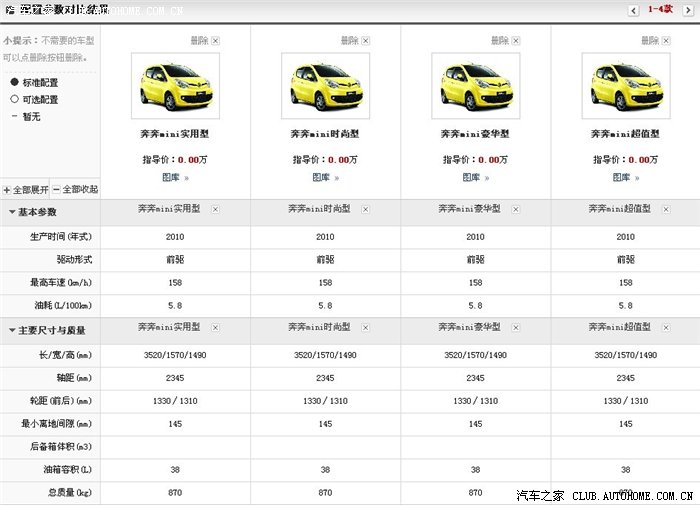Go to previous models with left arrow
700x505 pixels.
coord(633,10)
